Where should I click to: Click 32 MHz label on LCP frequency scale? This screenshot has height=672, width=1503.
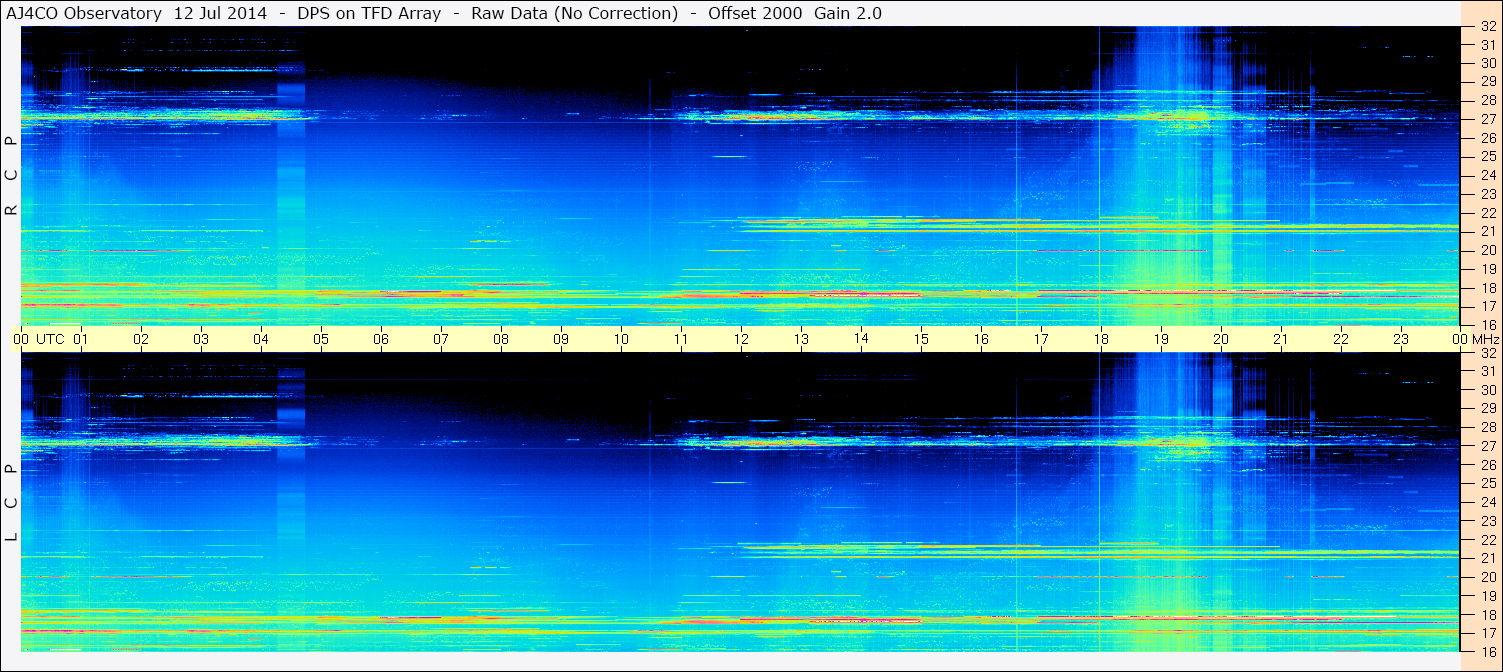tap(1487, 353)
